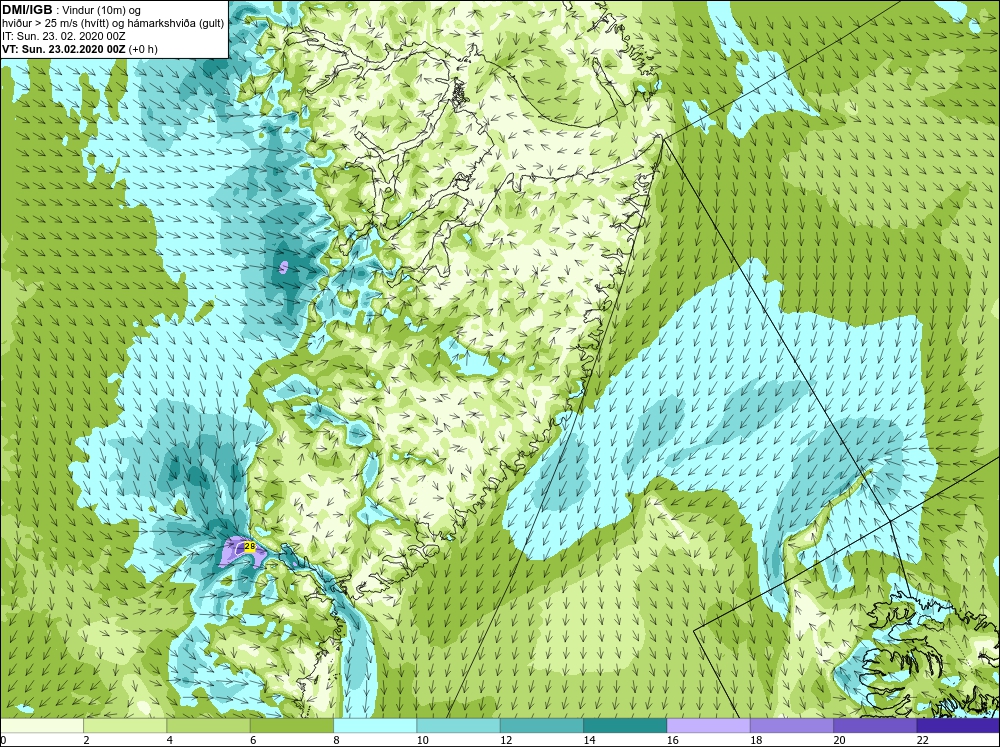
Task: Click the 'IT: Sun. 23. 02. 2020 00Z' line
Action: pyautogui.click(x=64, y=36)
